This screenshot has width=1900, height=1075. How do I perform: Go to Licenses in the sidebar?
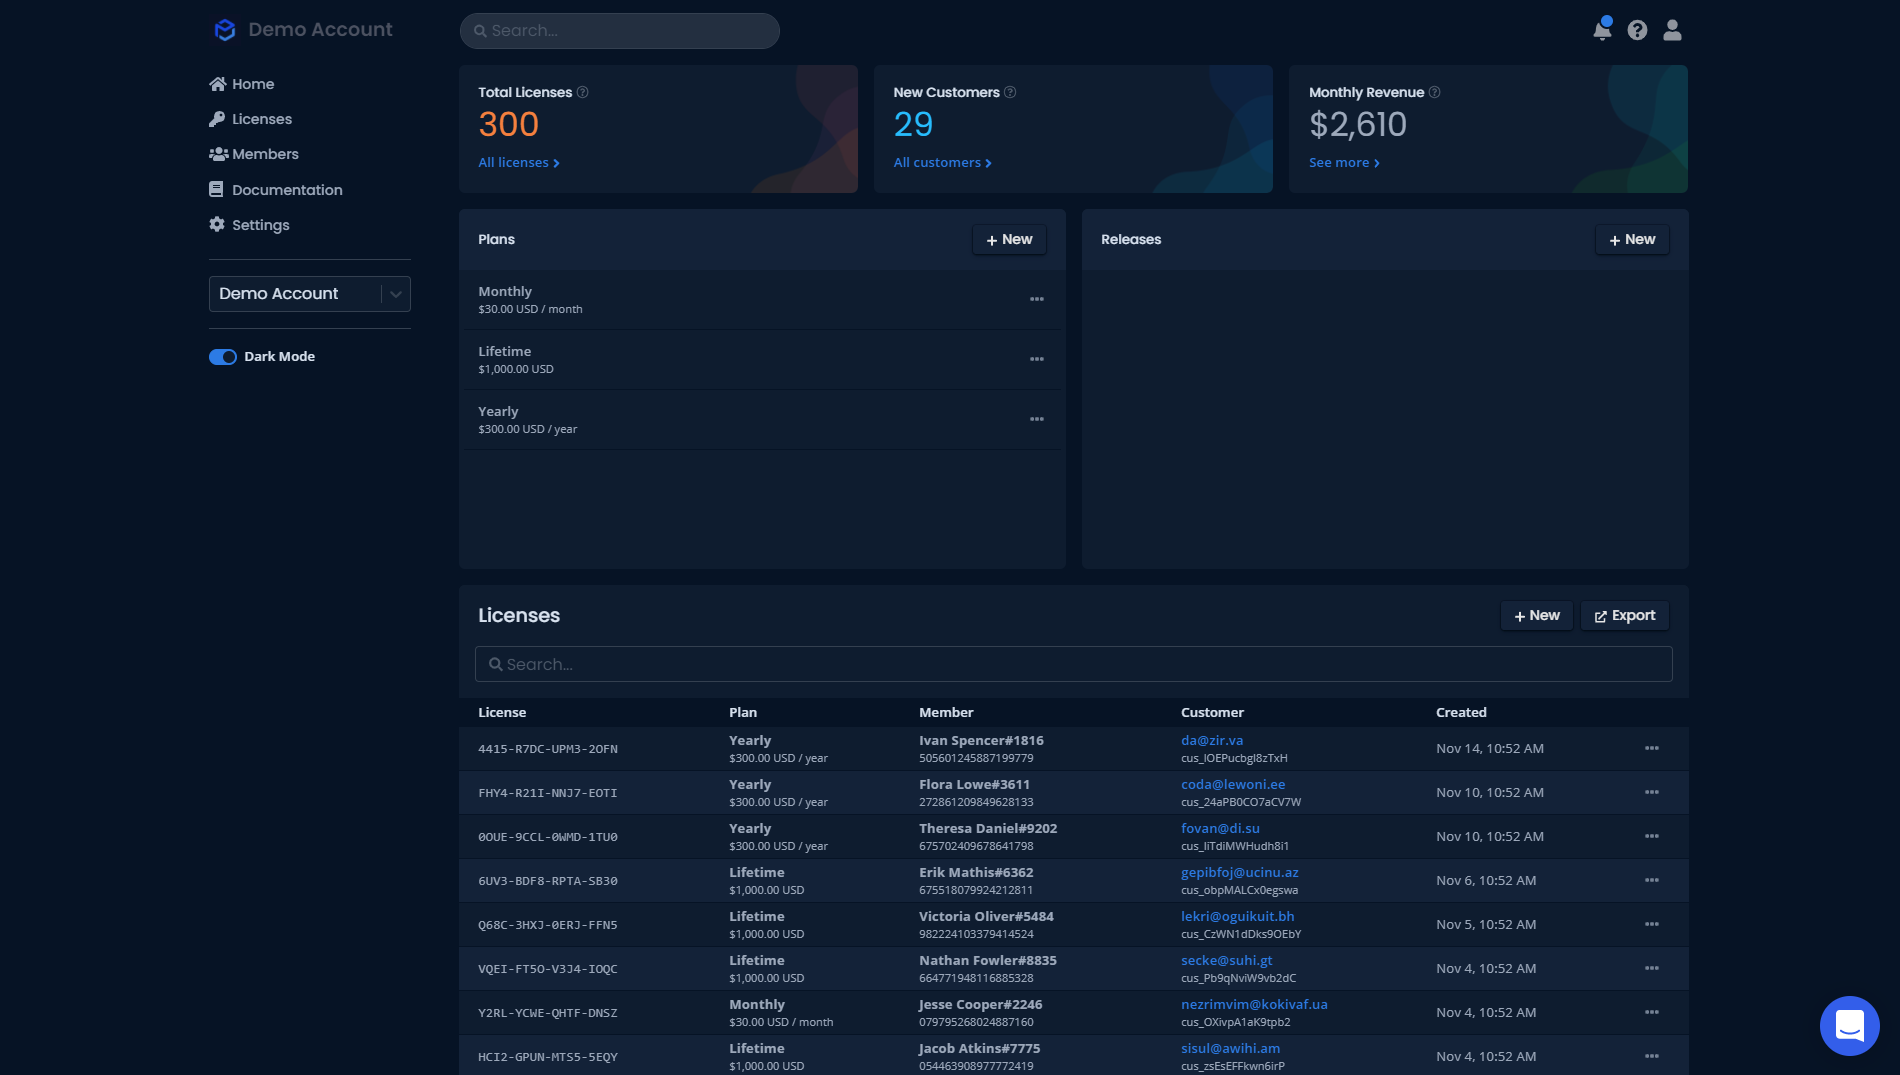tap(261, 119)
